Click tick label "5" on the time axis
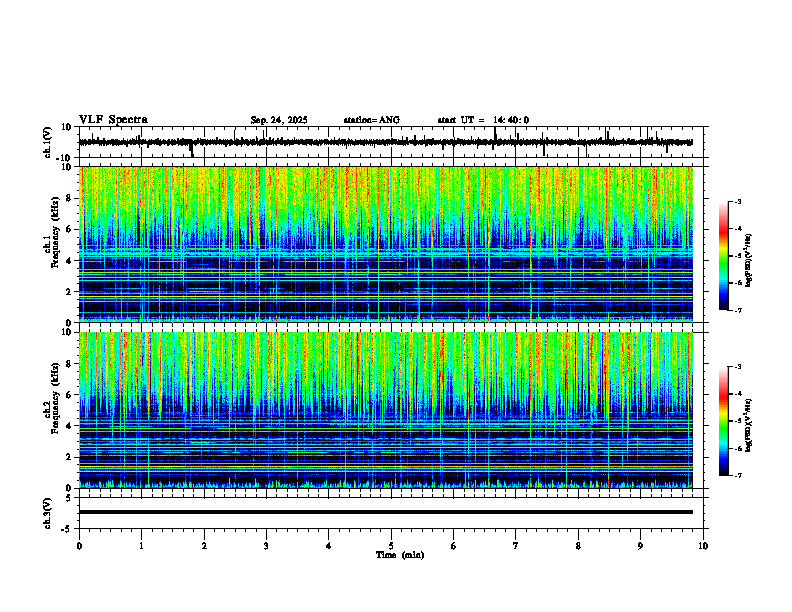Image resolution: width=792 pixels, height=612 pixels. click(391, 546)
